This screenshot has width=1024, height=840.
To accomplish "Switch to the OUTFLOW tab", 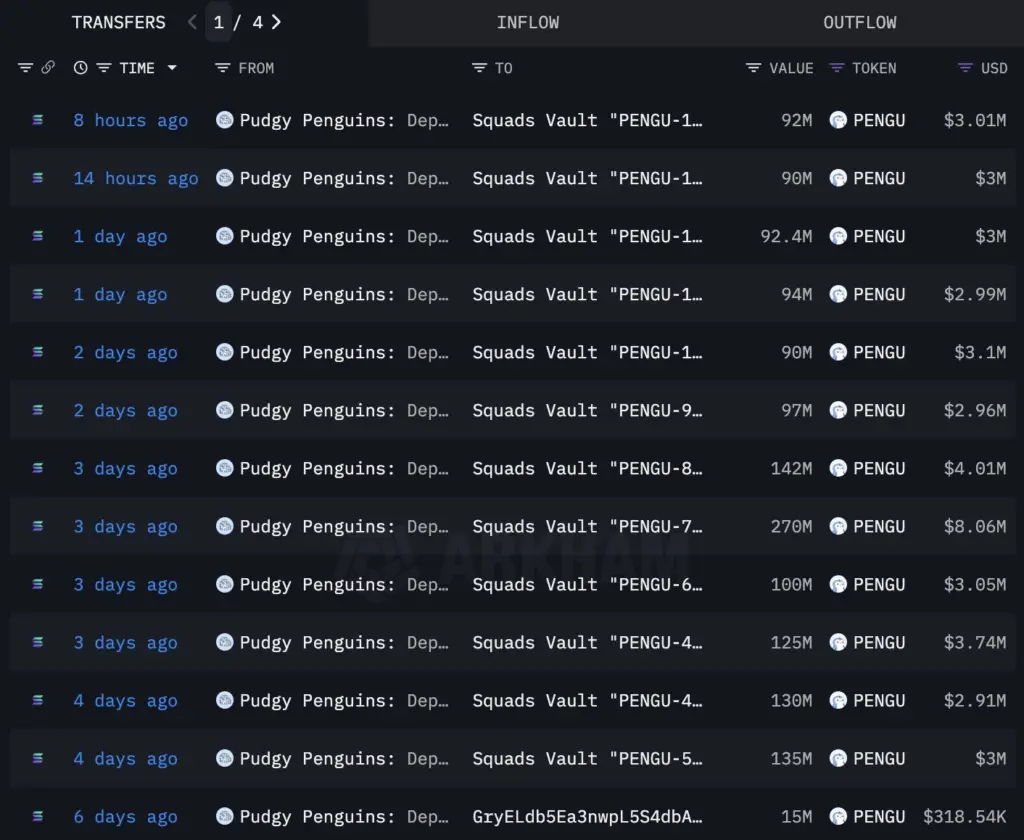I will click(860, 22).
